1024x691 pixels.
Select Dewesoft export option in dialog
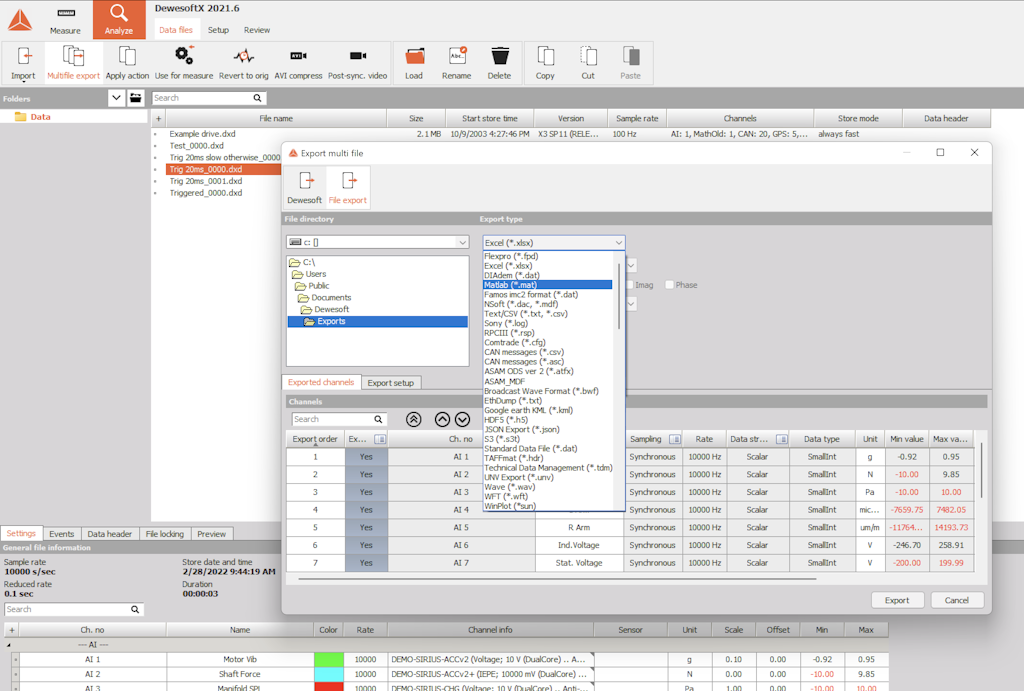pos(304,187)
